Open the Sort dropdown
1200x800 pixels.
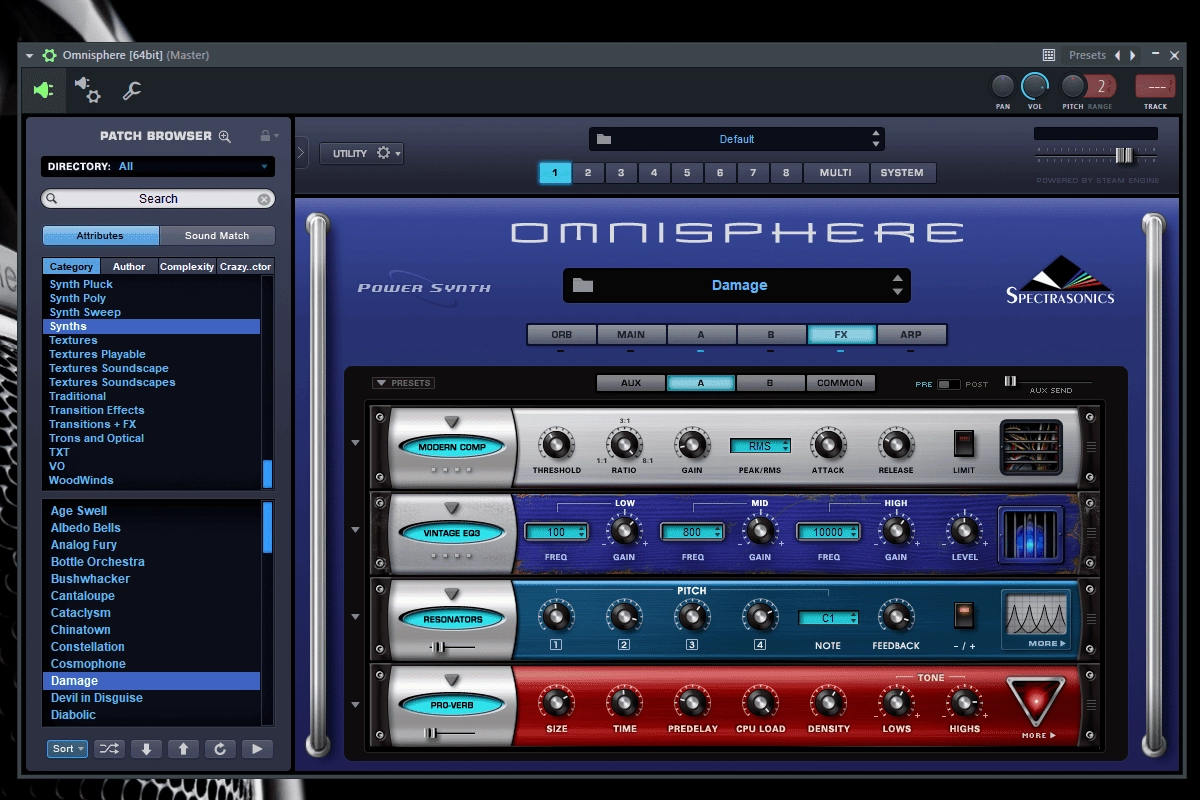click(67, 748)
